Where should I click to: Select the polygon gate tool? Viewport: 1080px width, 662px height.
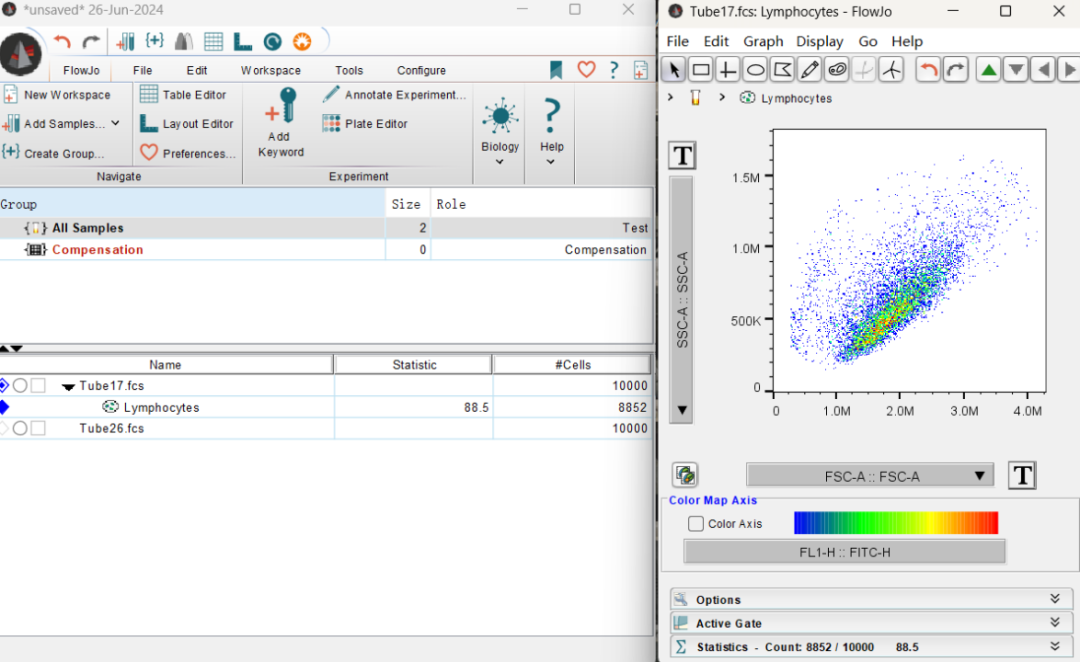click(x=782, y=70)
